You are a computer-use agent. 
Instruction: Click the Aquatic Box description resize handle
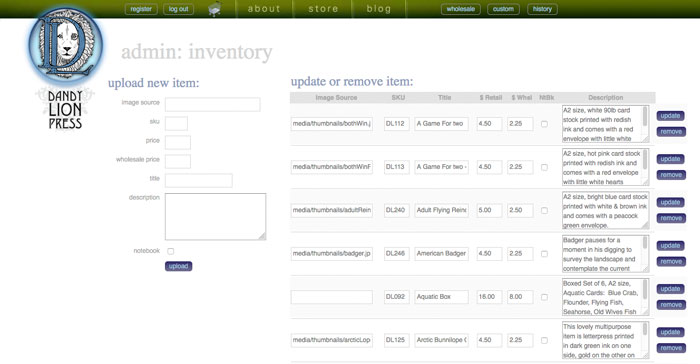[x=646, y=312]
